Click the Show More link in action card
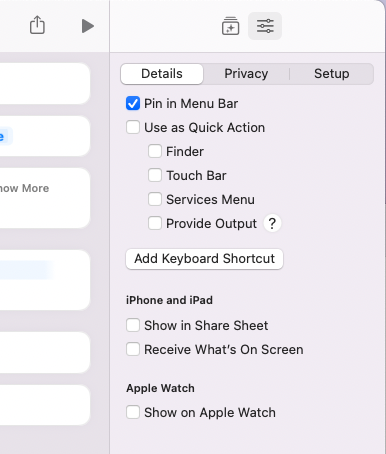 [24, 188]
